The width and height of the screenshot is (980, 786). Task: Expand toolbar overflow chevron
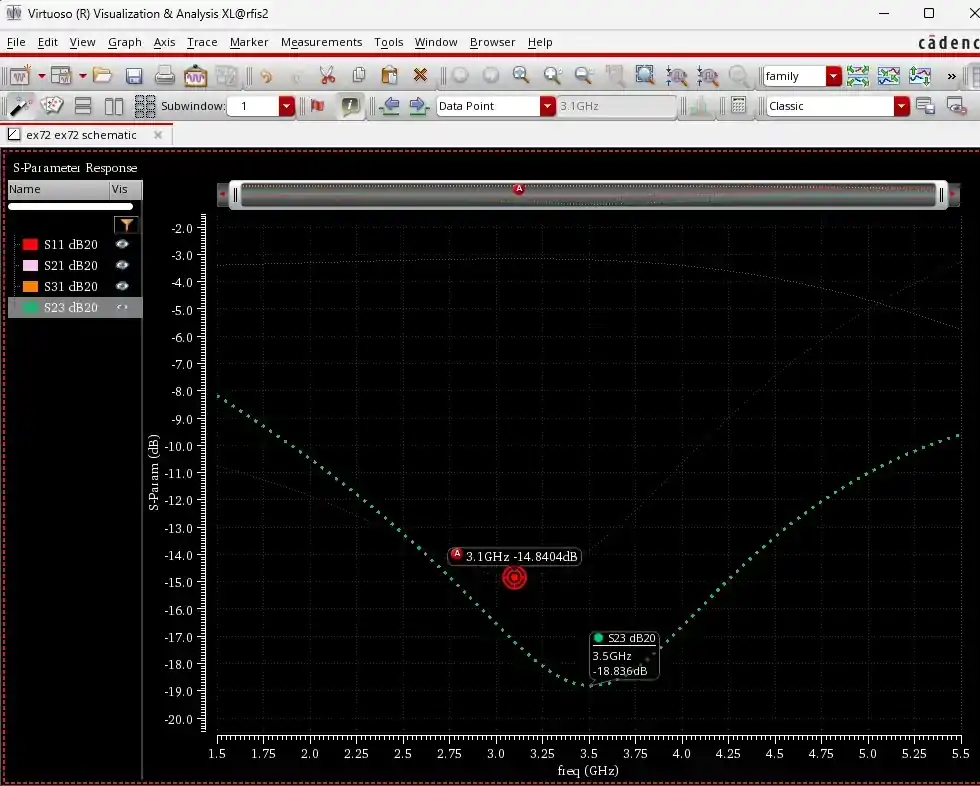[951, 76]
